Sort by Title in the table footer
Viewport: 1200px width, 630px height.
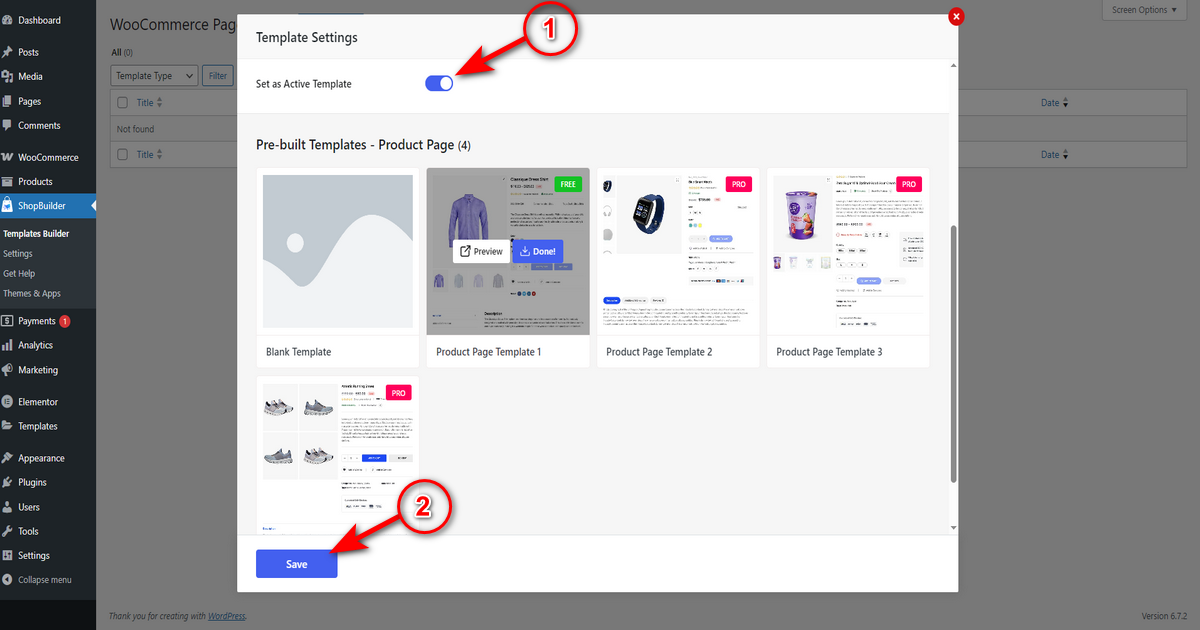pos(149,155)
